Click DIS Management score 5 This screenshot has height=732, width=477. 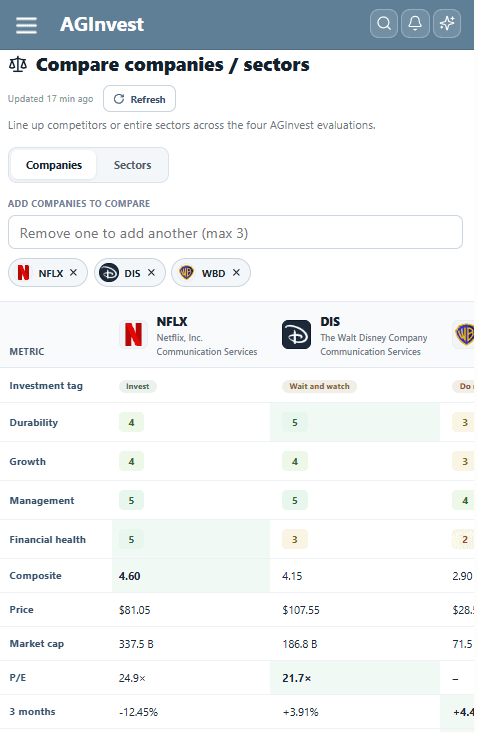(x=295, y=500)
